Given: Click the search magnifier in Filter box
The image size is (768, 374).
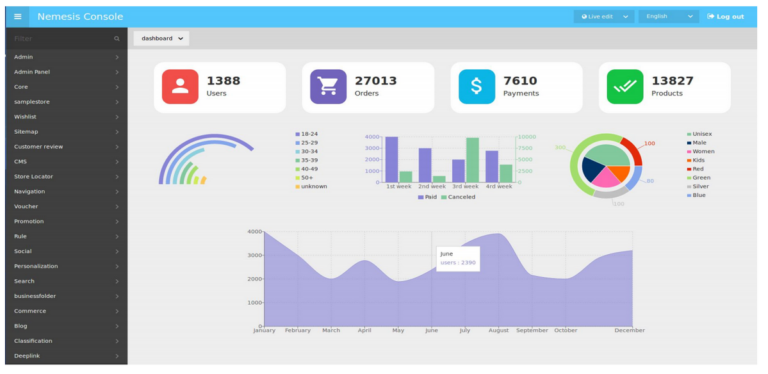Looking at the screenshot, I should coord(117,39).
